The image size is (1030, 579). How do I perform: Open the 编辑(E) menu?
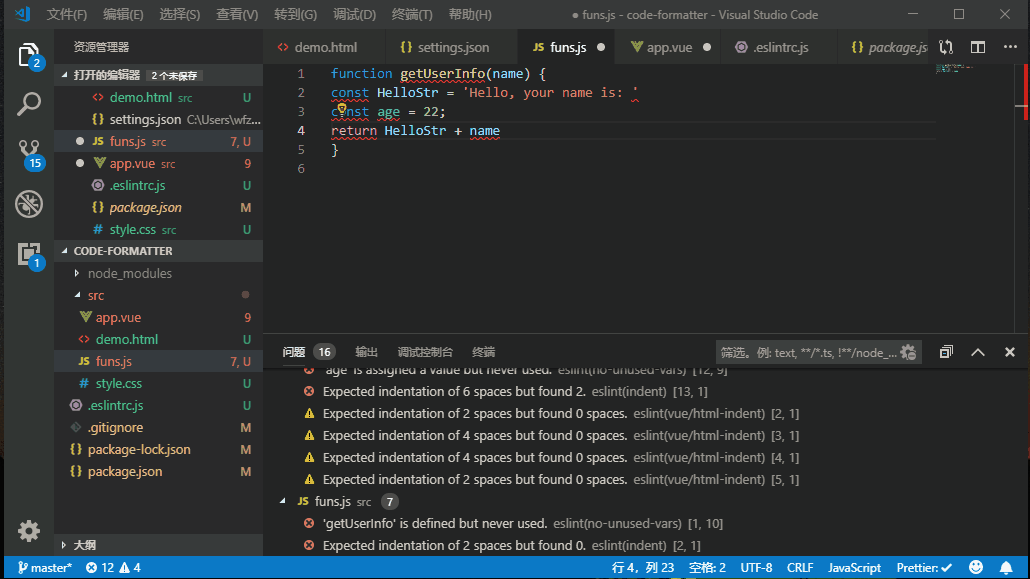pos(123,14)
